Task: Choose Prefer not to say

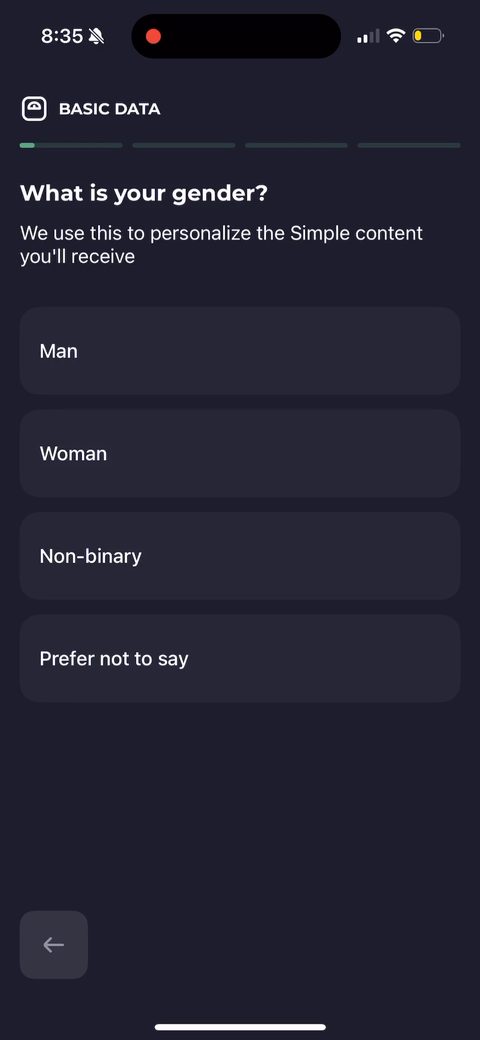Action: [240, 659]
